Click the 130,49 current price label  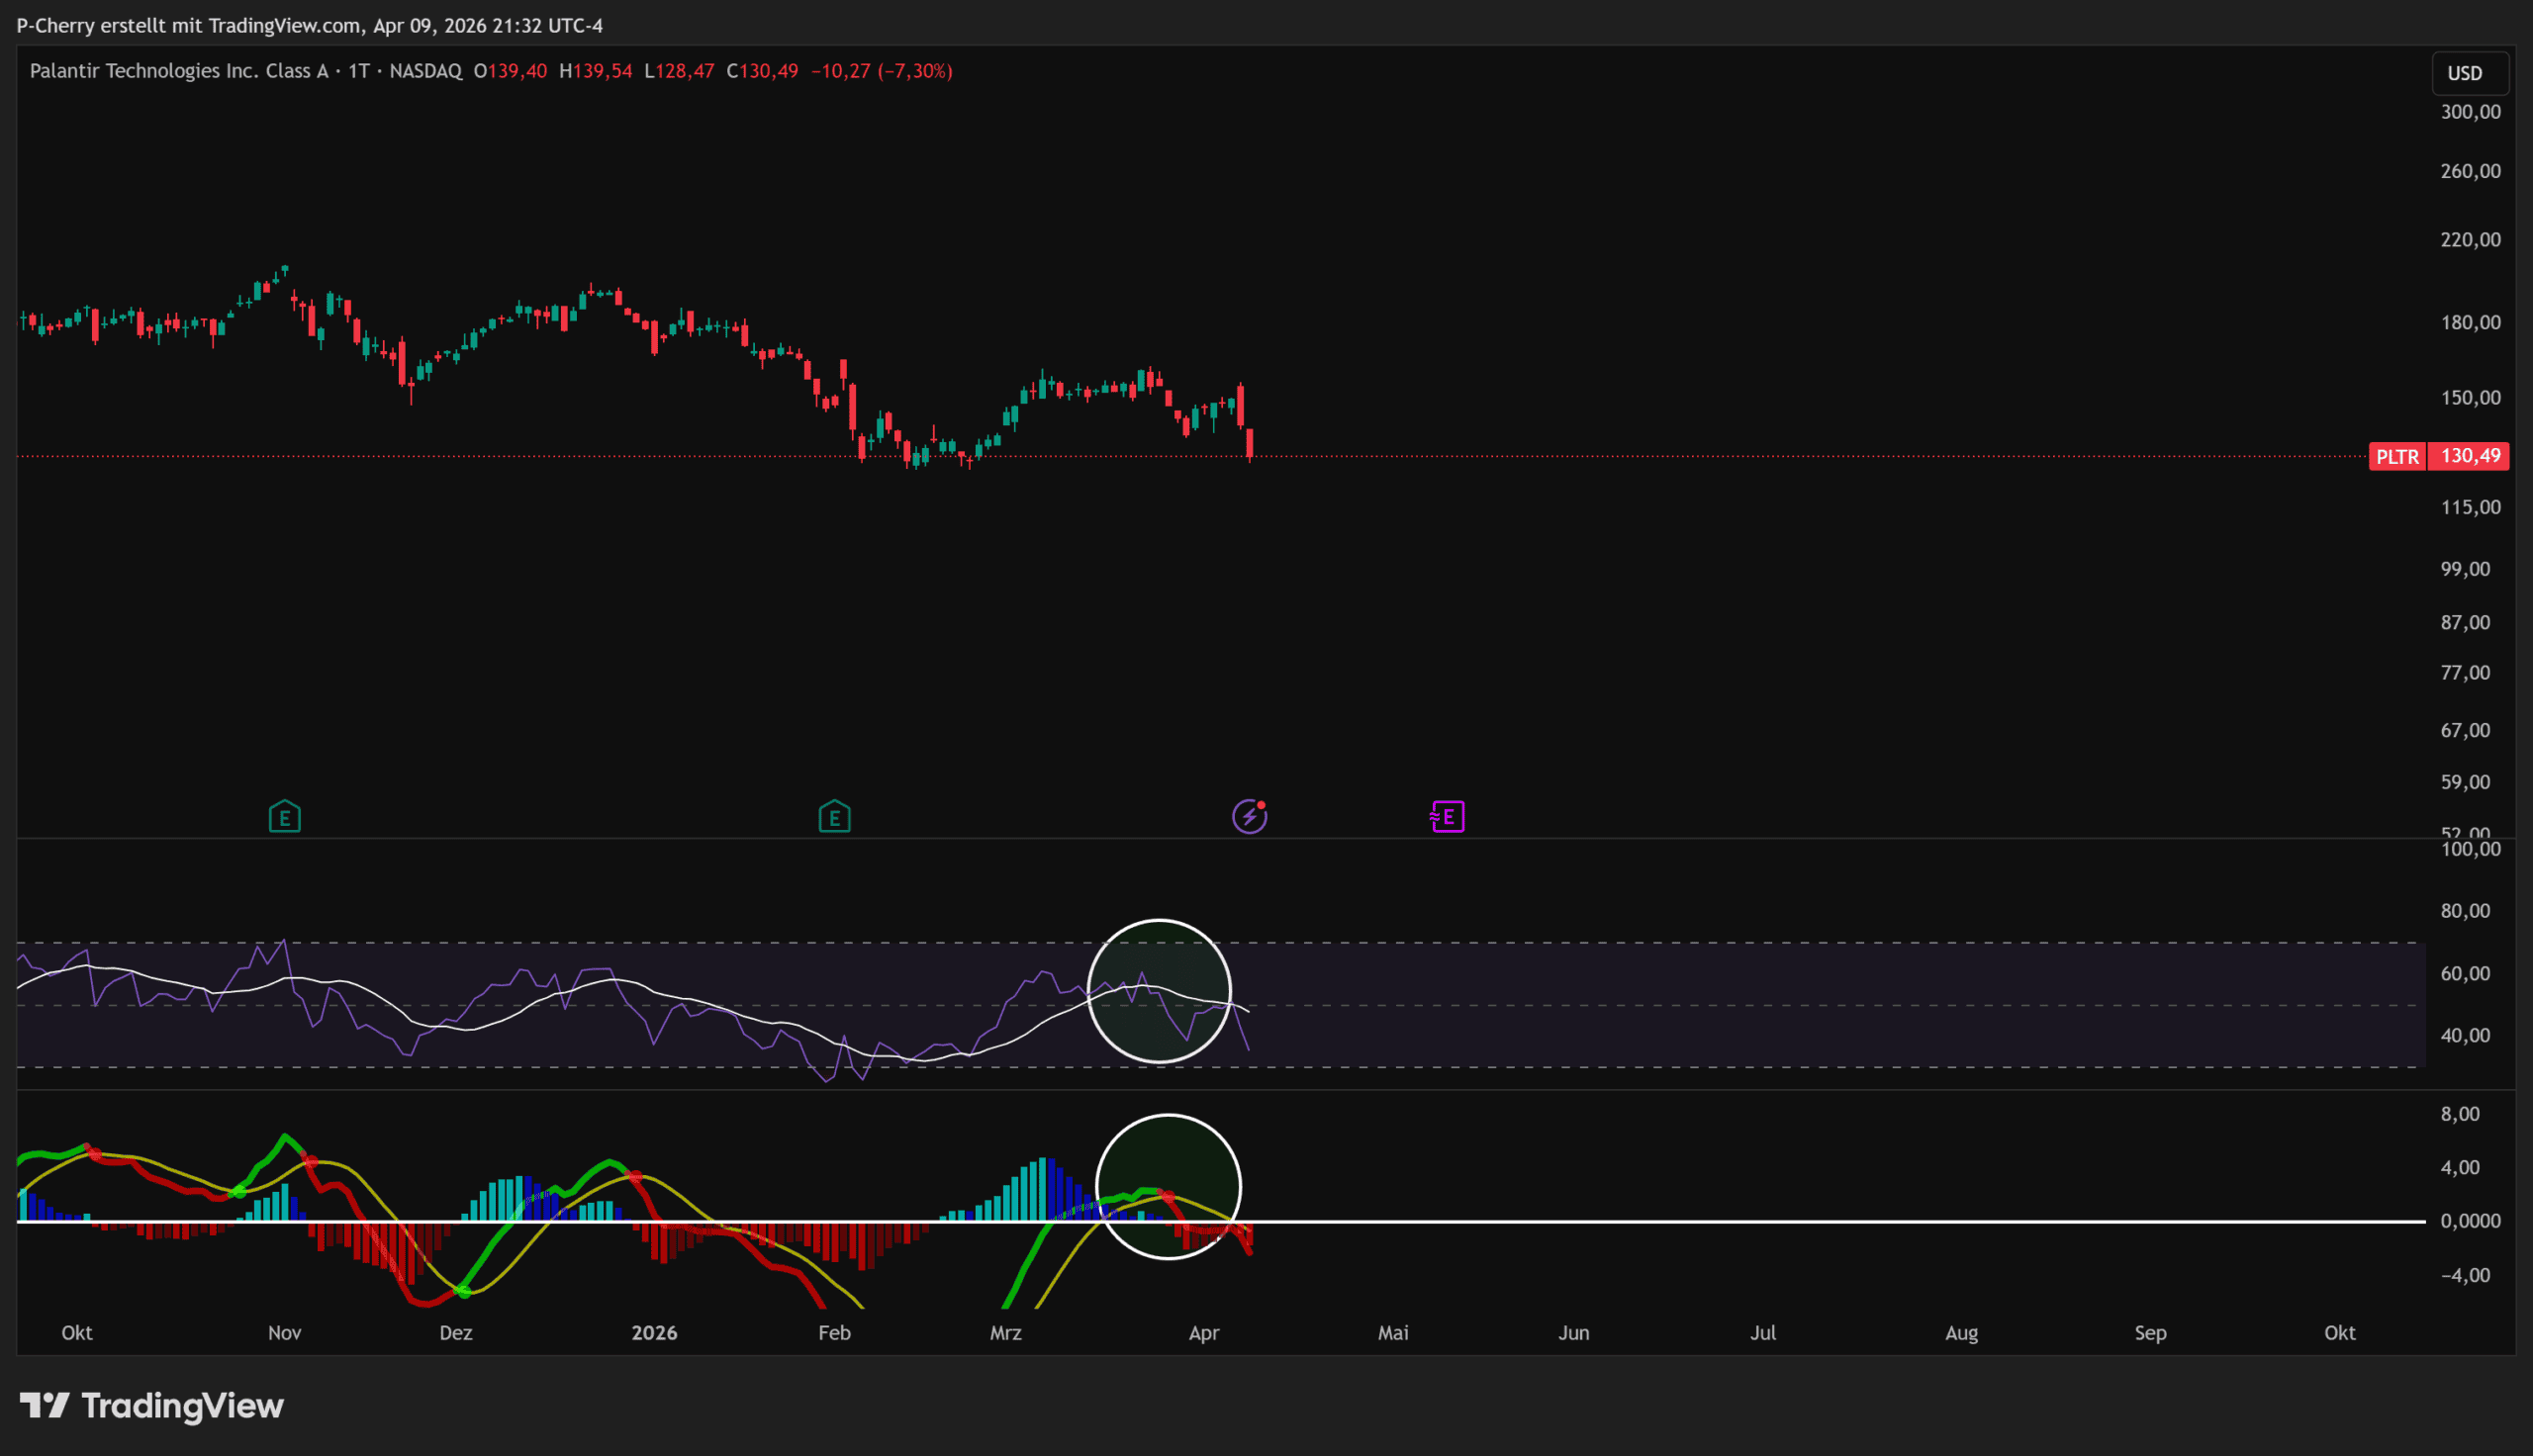click(2470, 457)
